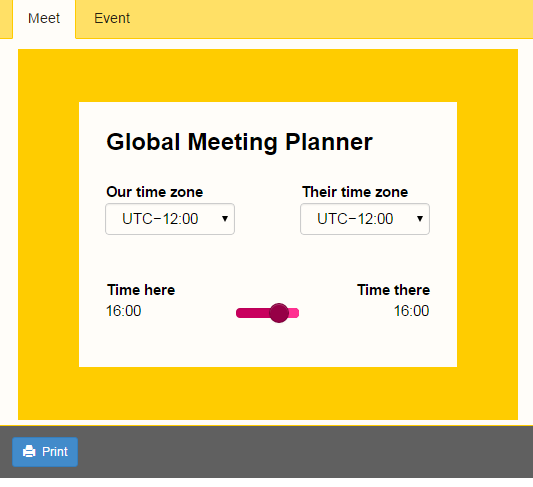Screen dimensions: 533x487
Task: Click the Time there label
Action: [x=393, y=290]
